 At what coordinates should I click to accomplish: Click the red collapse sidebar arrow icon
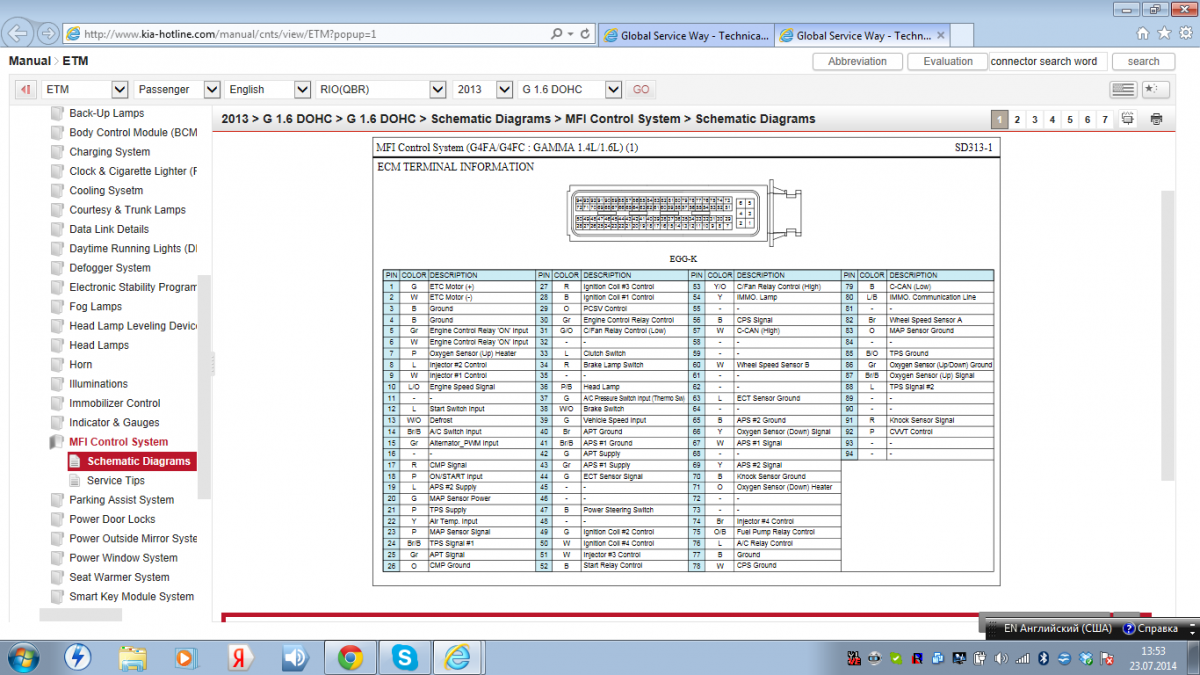point(26,89)
